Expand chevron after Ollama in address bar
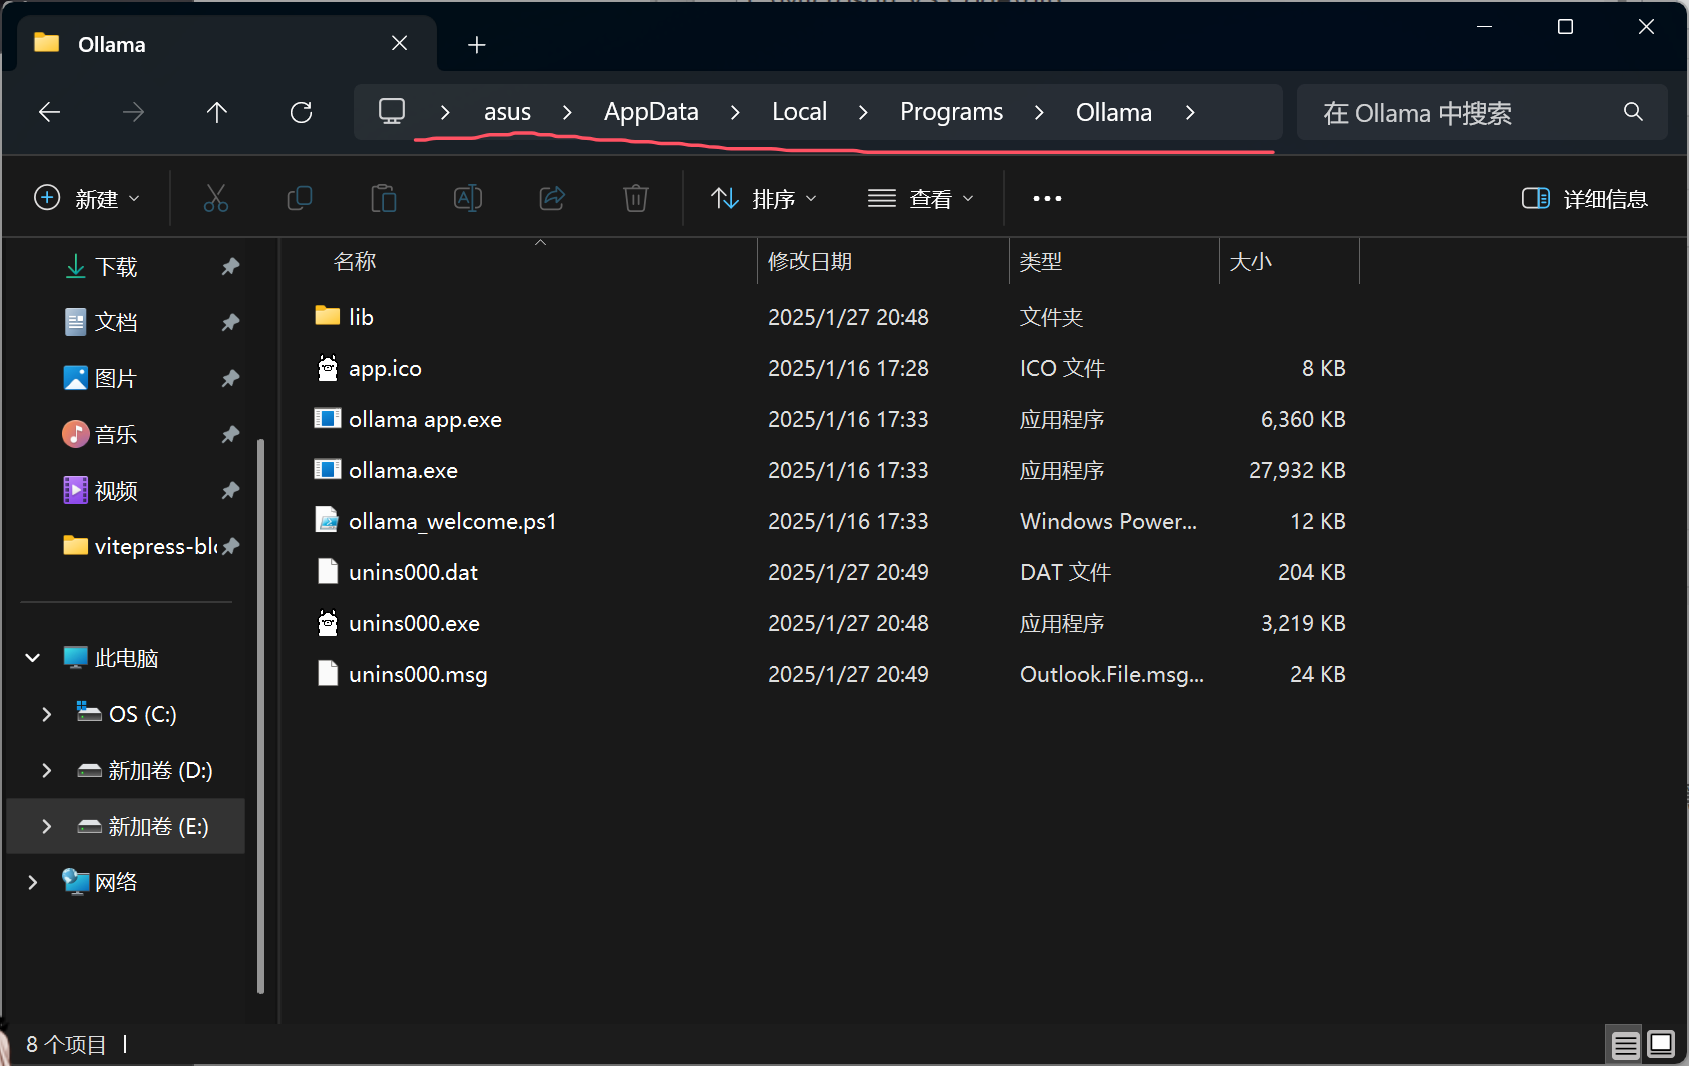 (1190, 112)
